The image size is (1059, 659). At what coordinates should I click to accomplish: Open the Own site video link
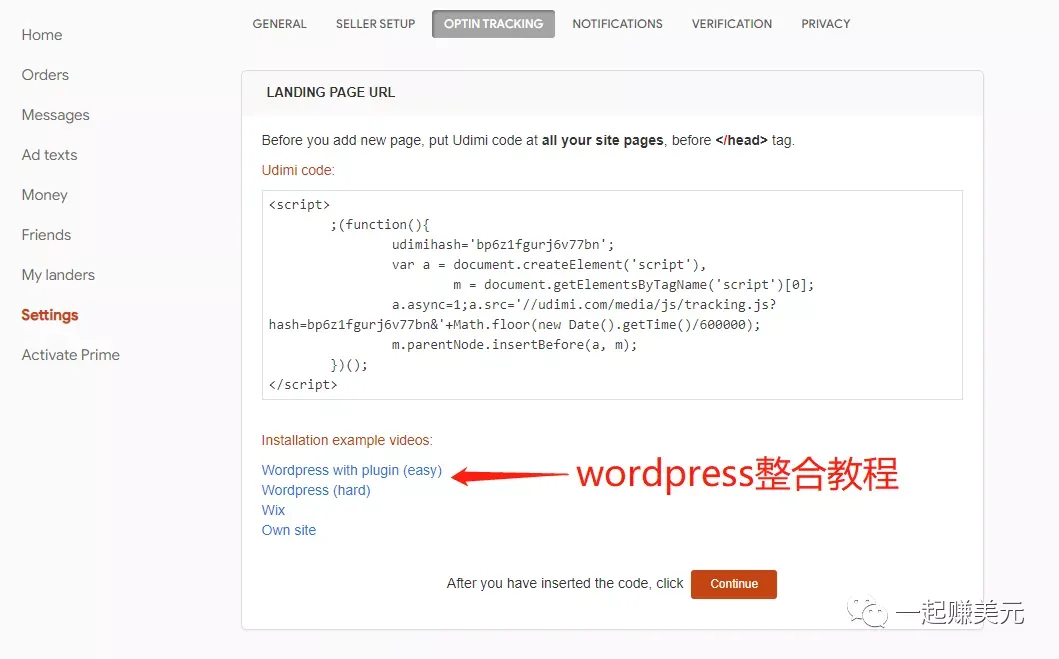point(289,530)
